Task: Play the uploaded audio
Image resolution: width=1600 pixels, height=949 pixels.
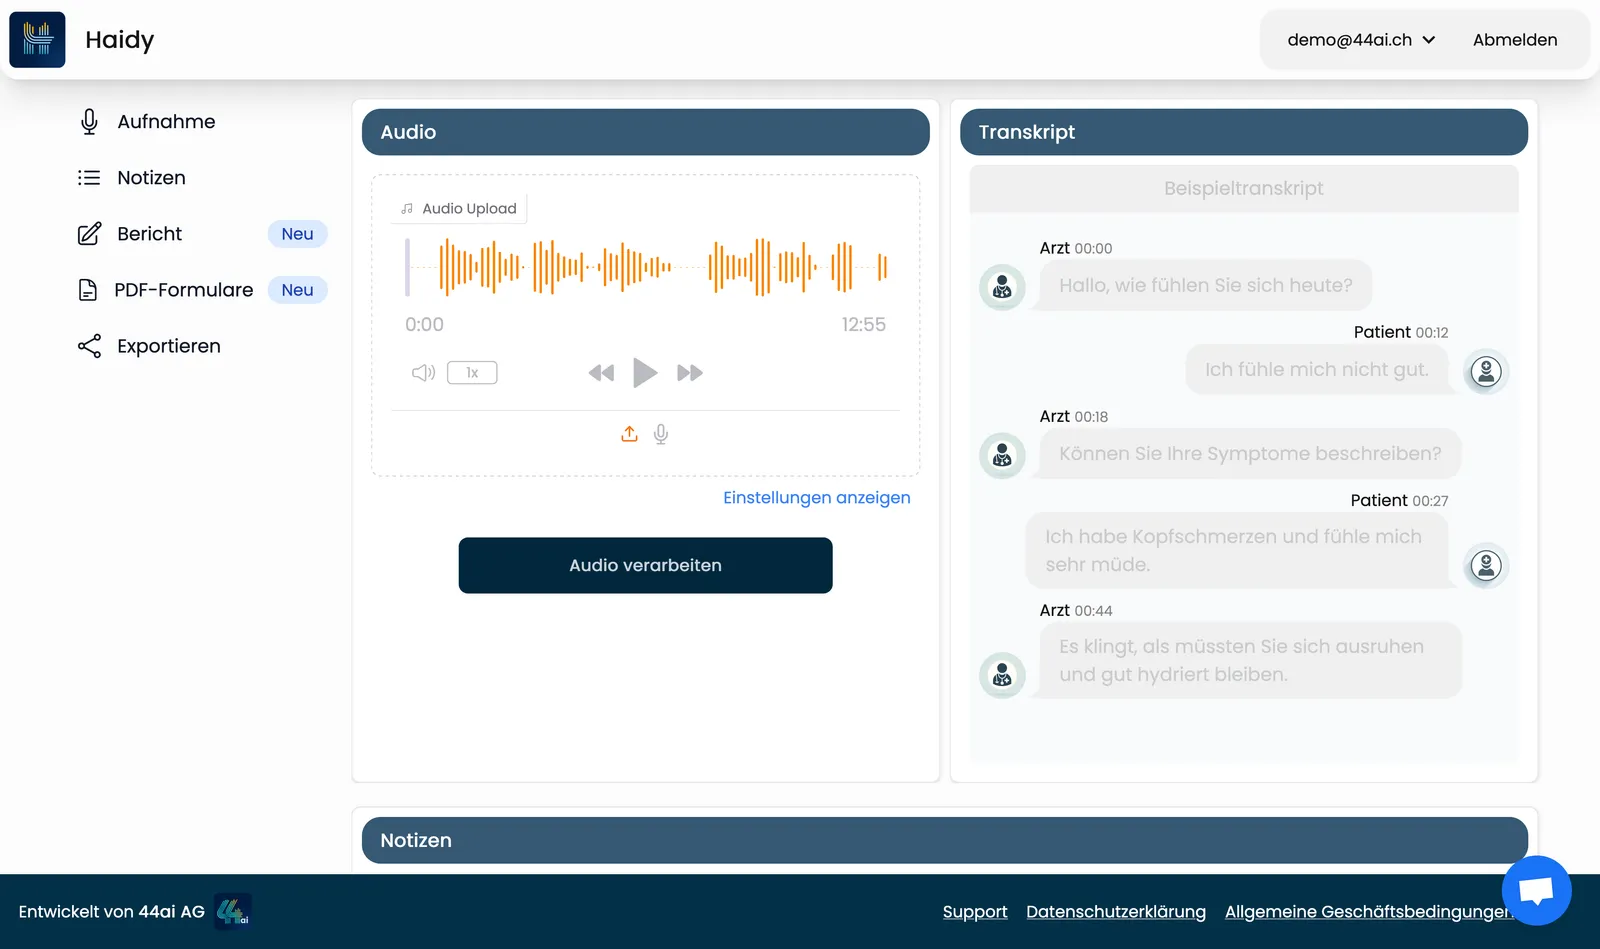Action: (x=645, y=373)
